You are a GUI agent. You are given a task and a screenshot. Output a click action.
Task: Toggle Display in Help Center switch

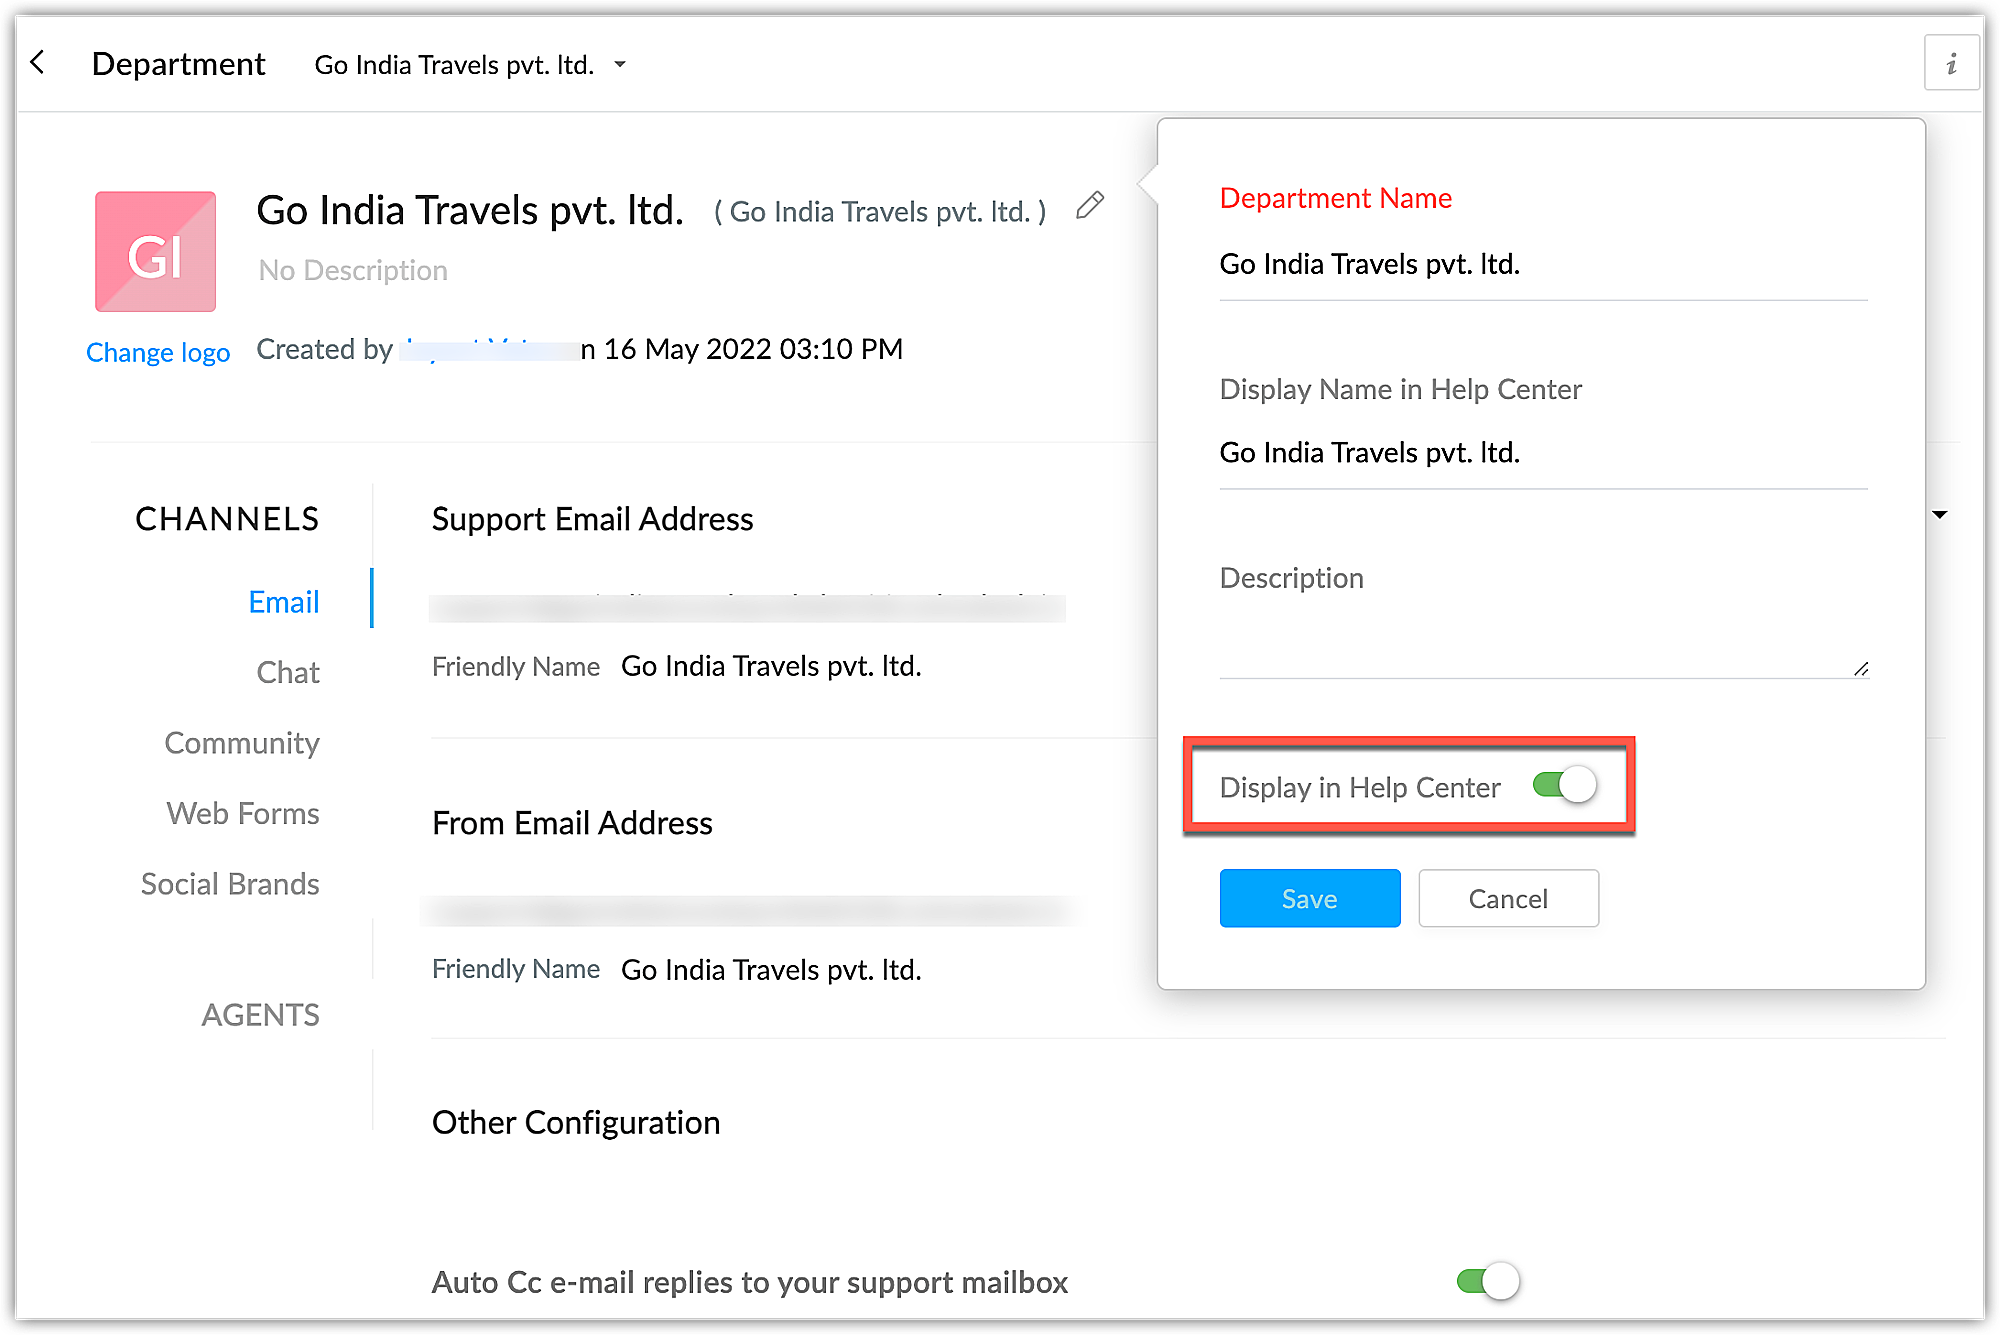(x=1564, y=786)
